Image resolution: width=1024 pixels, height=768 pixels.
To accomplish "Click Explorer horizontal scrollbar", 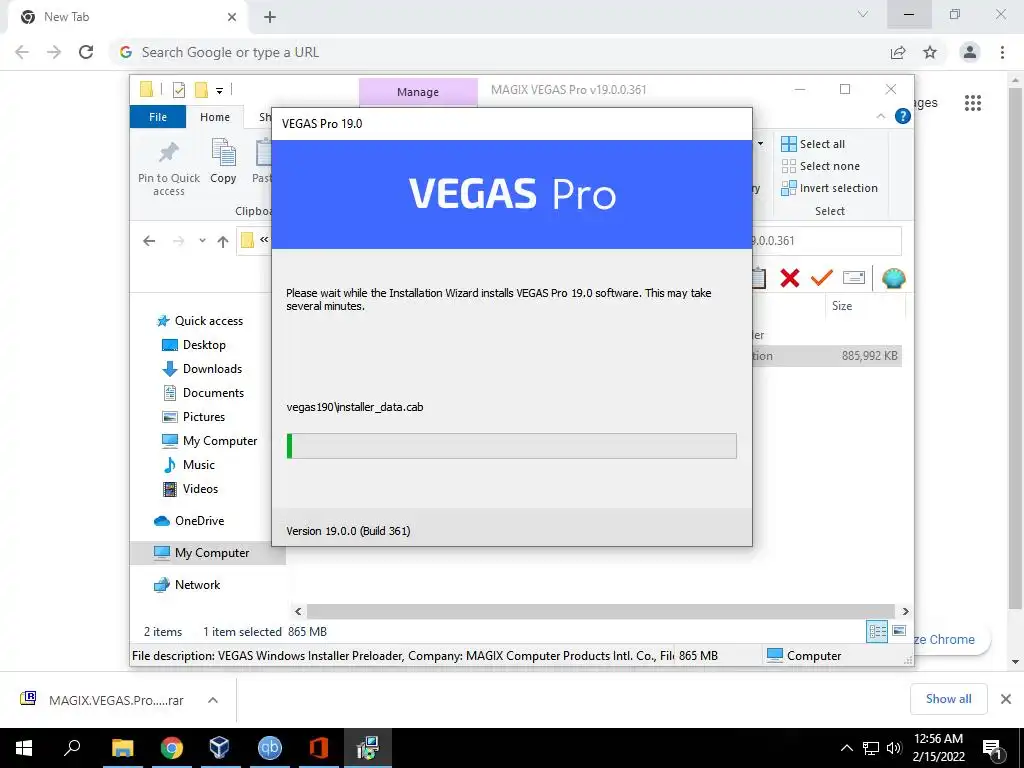I will 600,611.
